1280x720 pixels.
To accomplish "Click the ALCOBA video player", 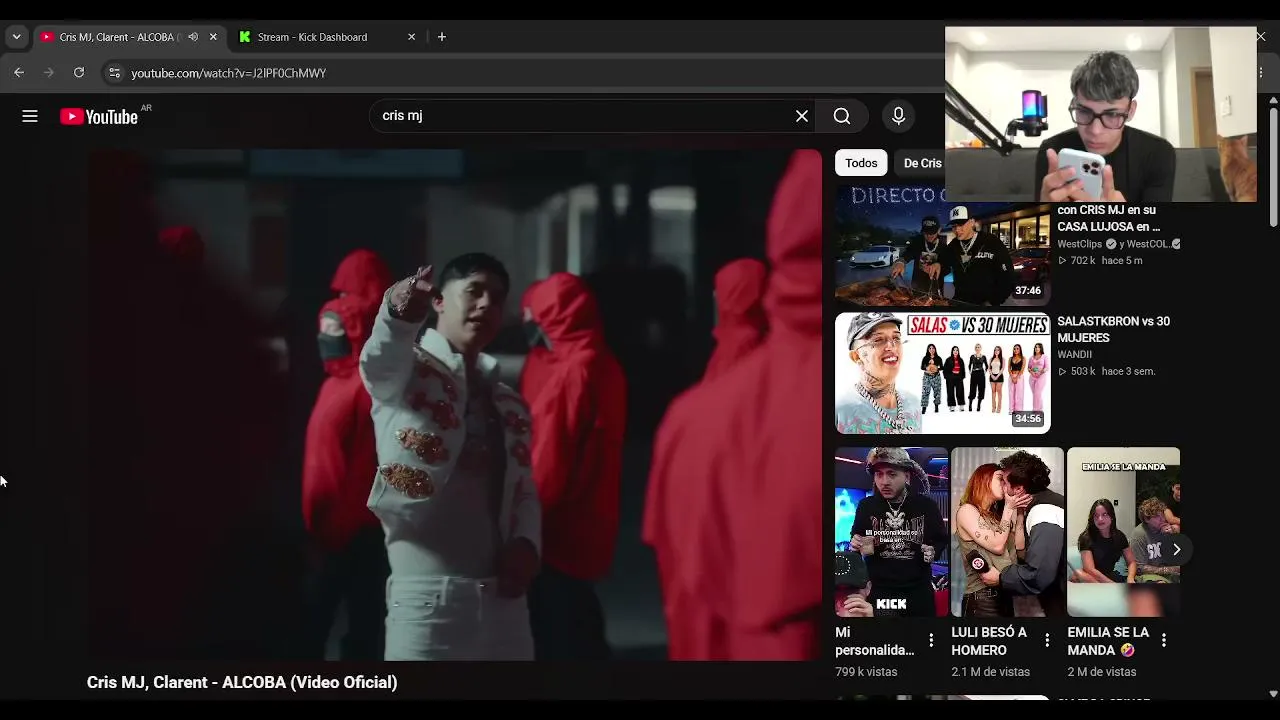I will click(x=453, y=405).
